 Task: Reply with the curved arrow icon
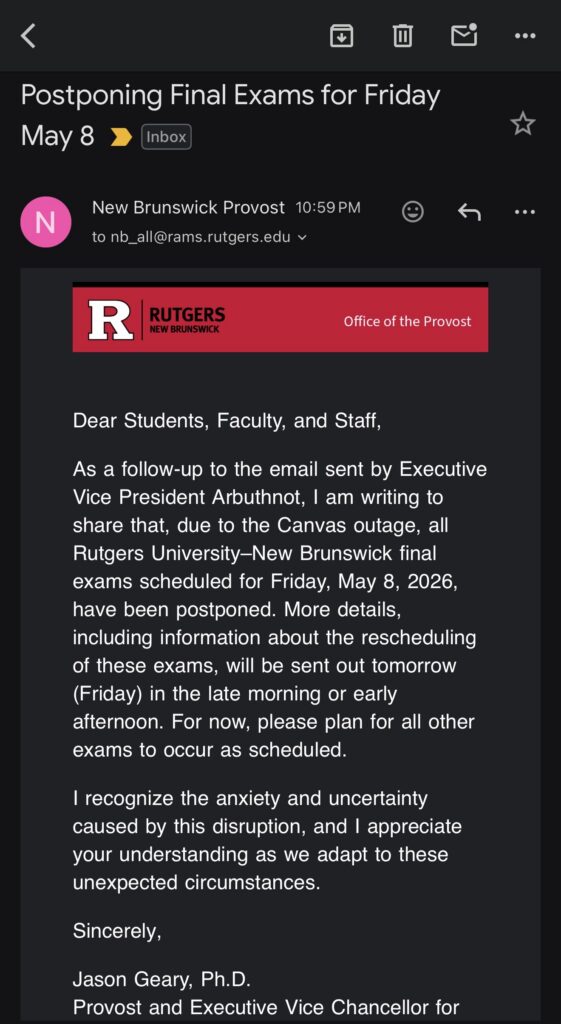[x=469, y=212]
